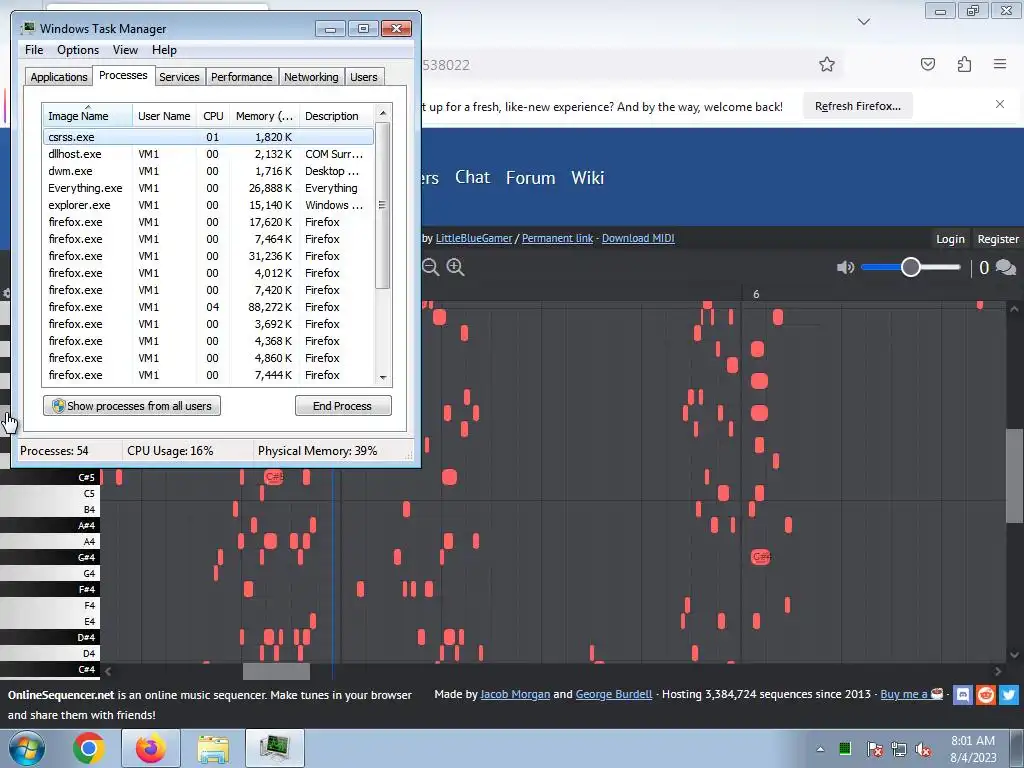Sort processes by CPU column header
Image resolution: width=1024 pixels, height=768 pixels.
point(213,116)
